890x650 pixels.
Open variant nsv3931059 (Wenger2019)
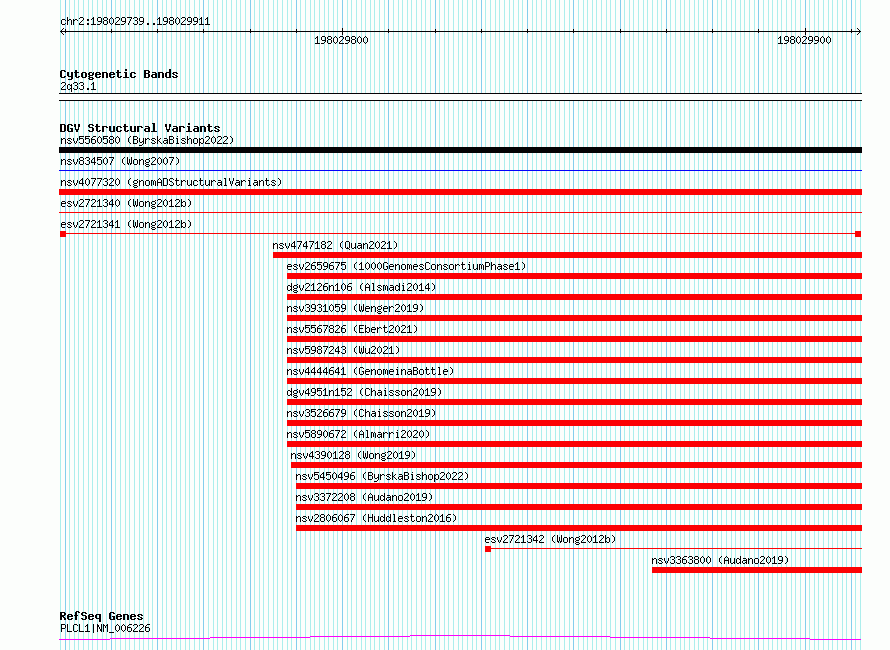[355, 308]
